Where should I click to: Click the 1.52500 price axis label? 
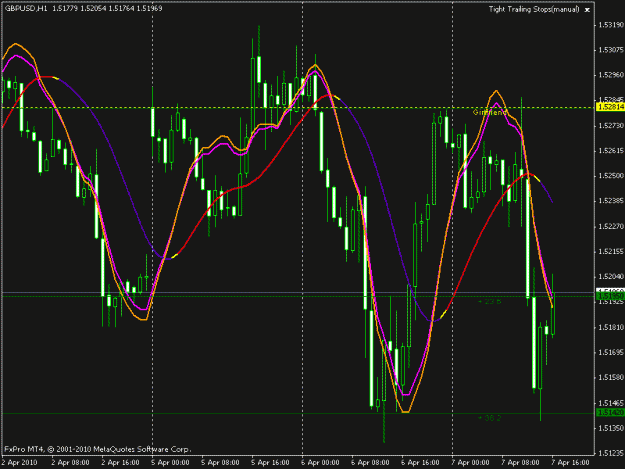click(x=611, y=176)
